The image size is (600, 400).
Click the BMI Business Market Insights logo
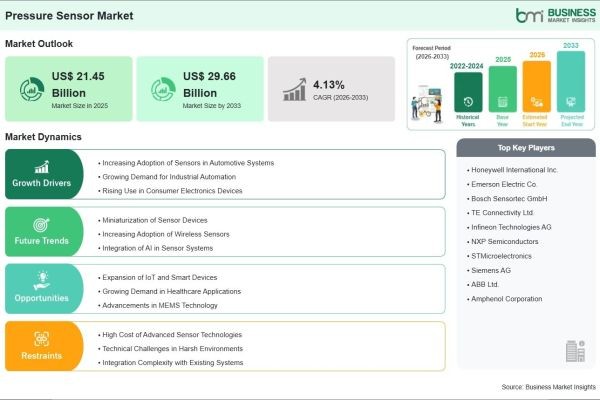coord(556,15)
